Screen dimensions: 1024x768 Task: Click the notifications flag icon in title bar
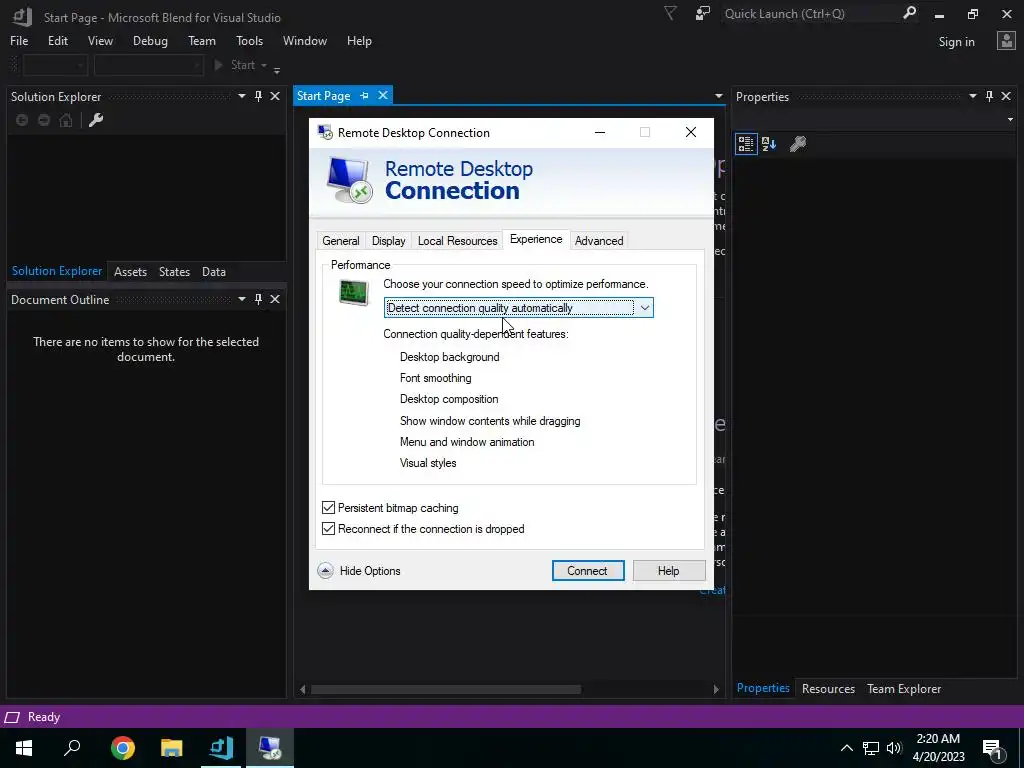(x=670, y=13)
